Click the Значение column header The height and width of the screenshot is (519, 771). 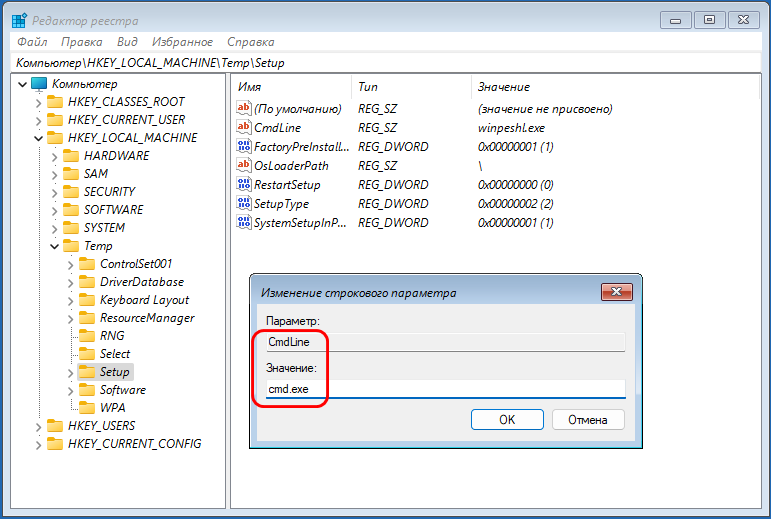615,86
